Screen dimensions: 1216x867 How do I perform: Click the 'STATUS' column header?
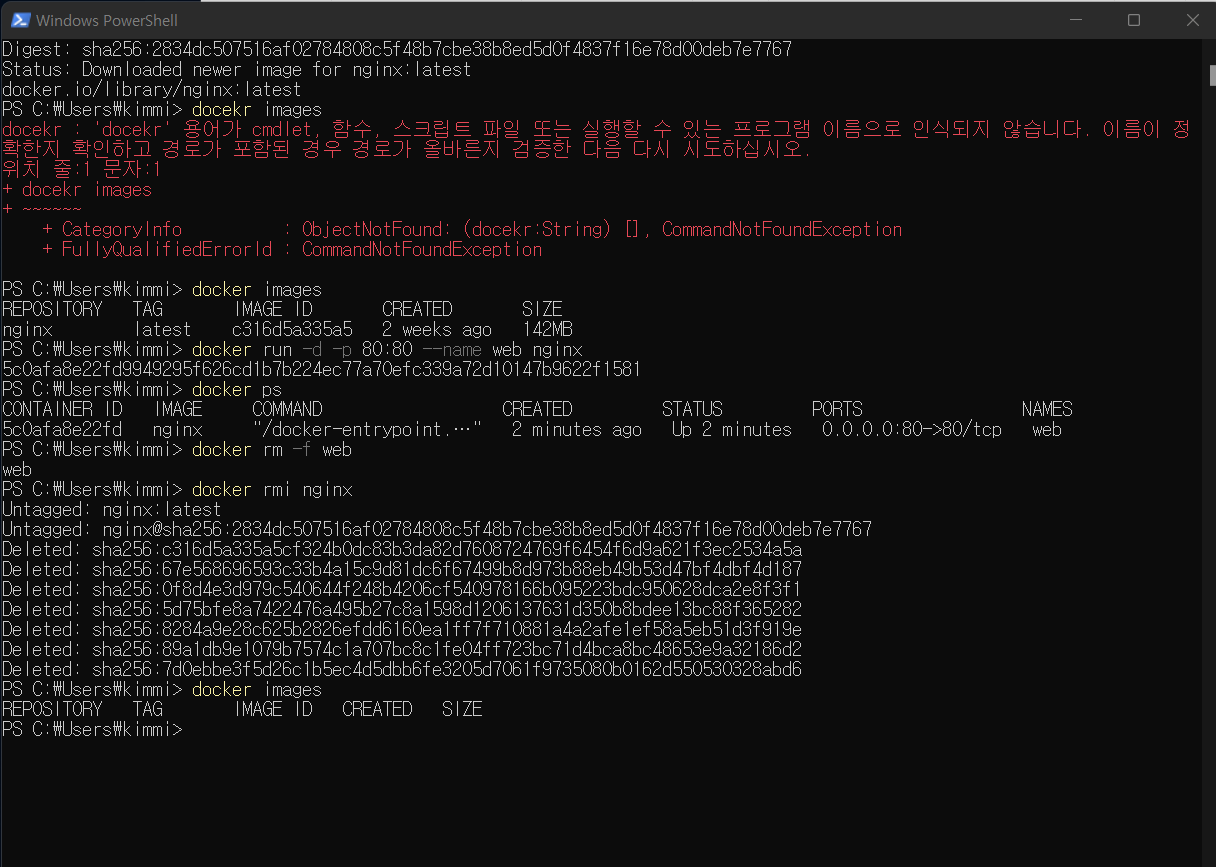tap(692, 409)
